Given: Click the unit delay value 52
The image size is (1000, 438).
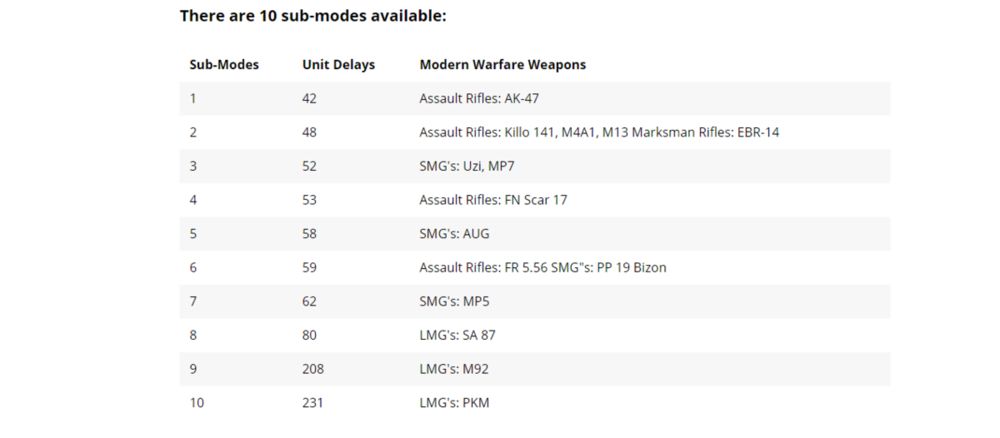Looking at the screenshot, I should (309, 167).
